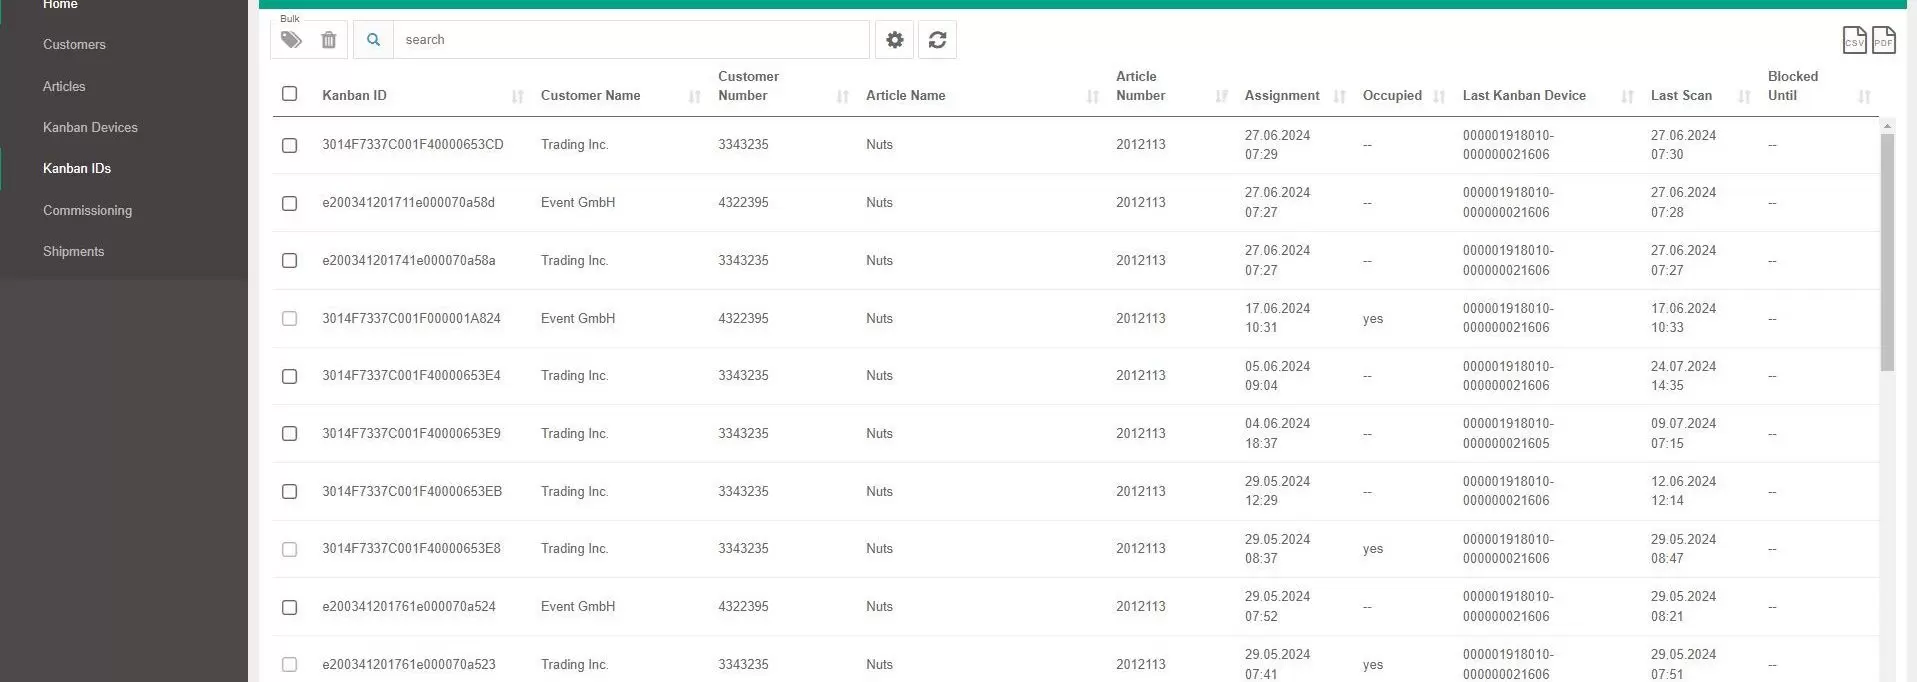This screenshot has height=682, width=1917.
Task: Click the scrollbar up arrow
Action: [x=1887, y=126]
